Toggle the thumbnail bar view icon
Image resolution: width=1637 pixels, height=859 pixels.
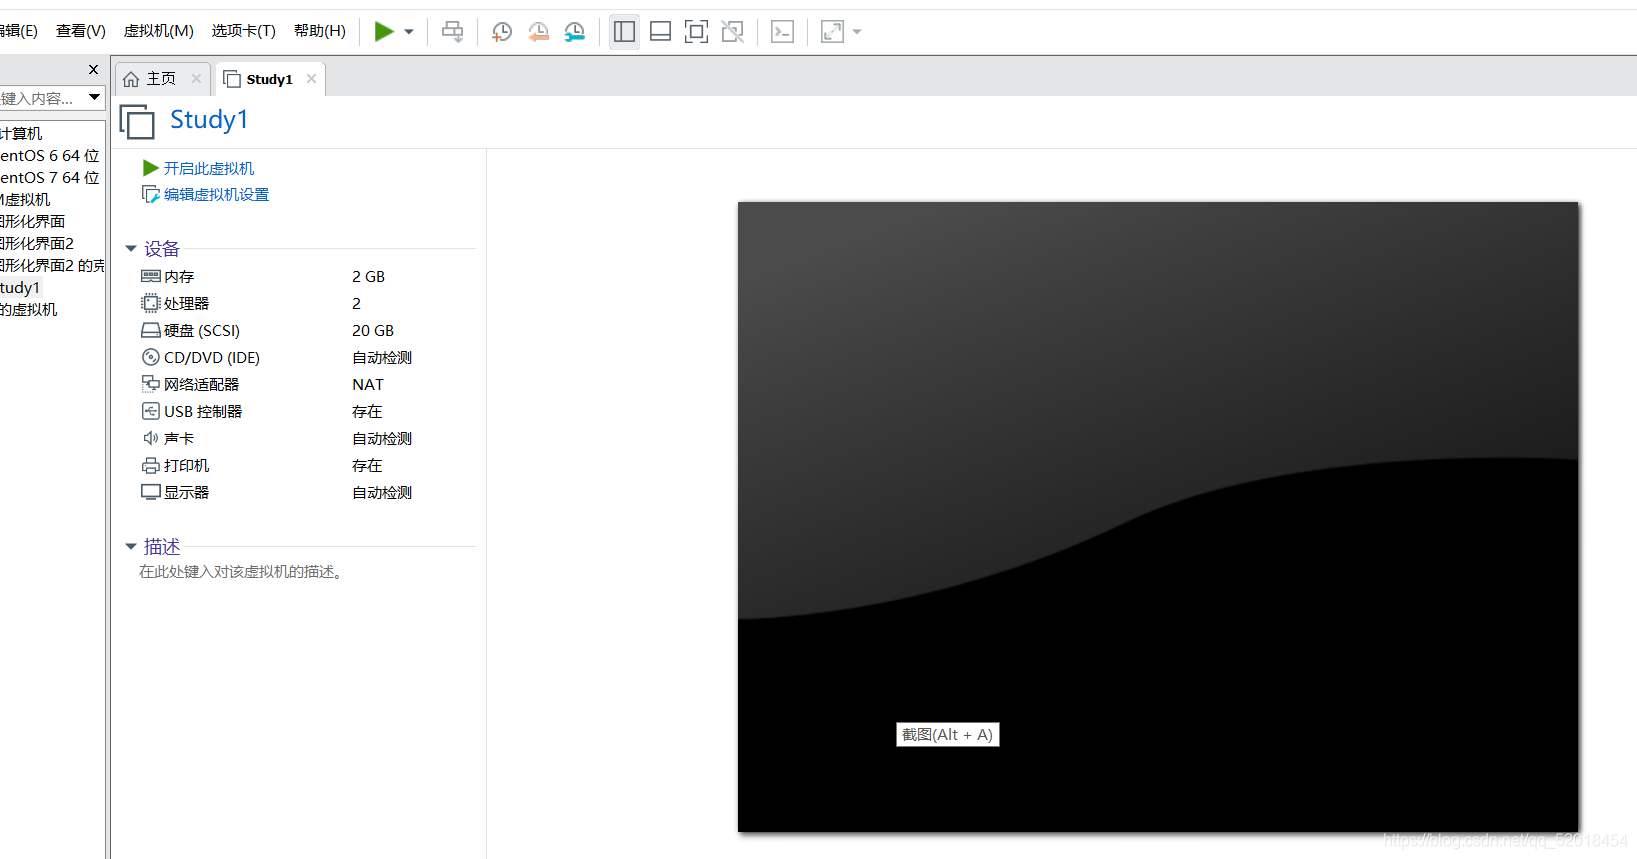click(660, 32)
